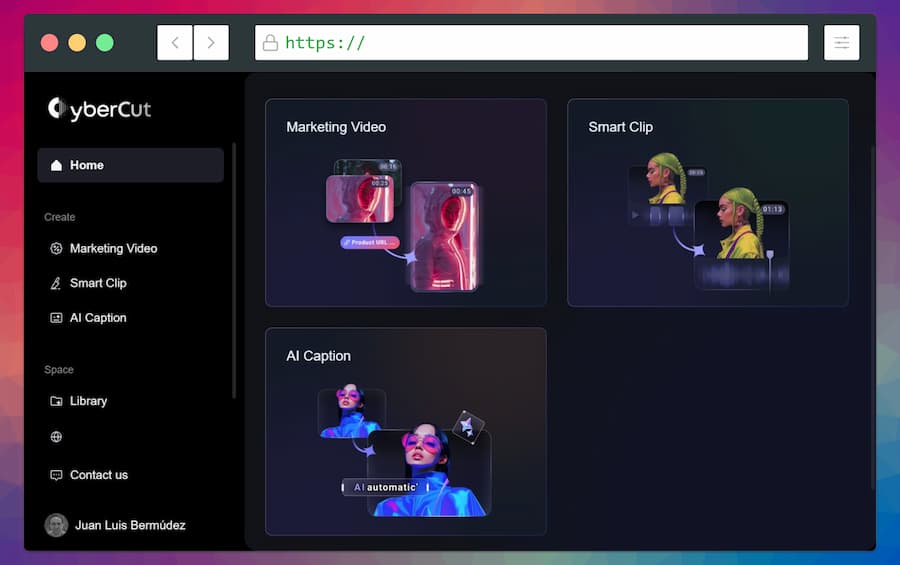This screenshot has height=565, width=900.
Task: Click the Smart Clip pen icon
Action: pos(56,283)
